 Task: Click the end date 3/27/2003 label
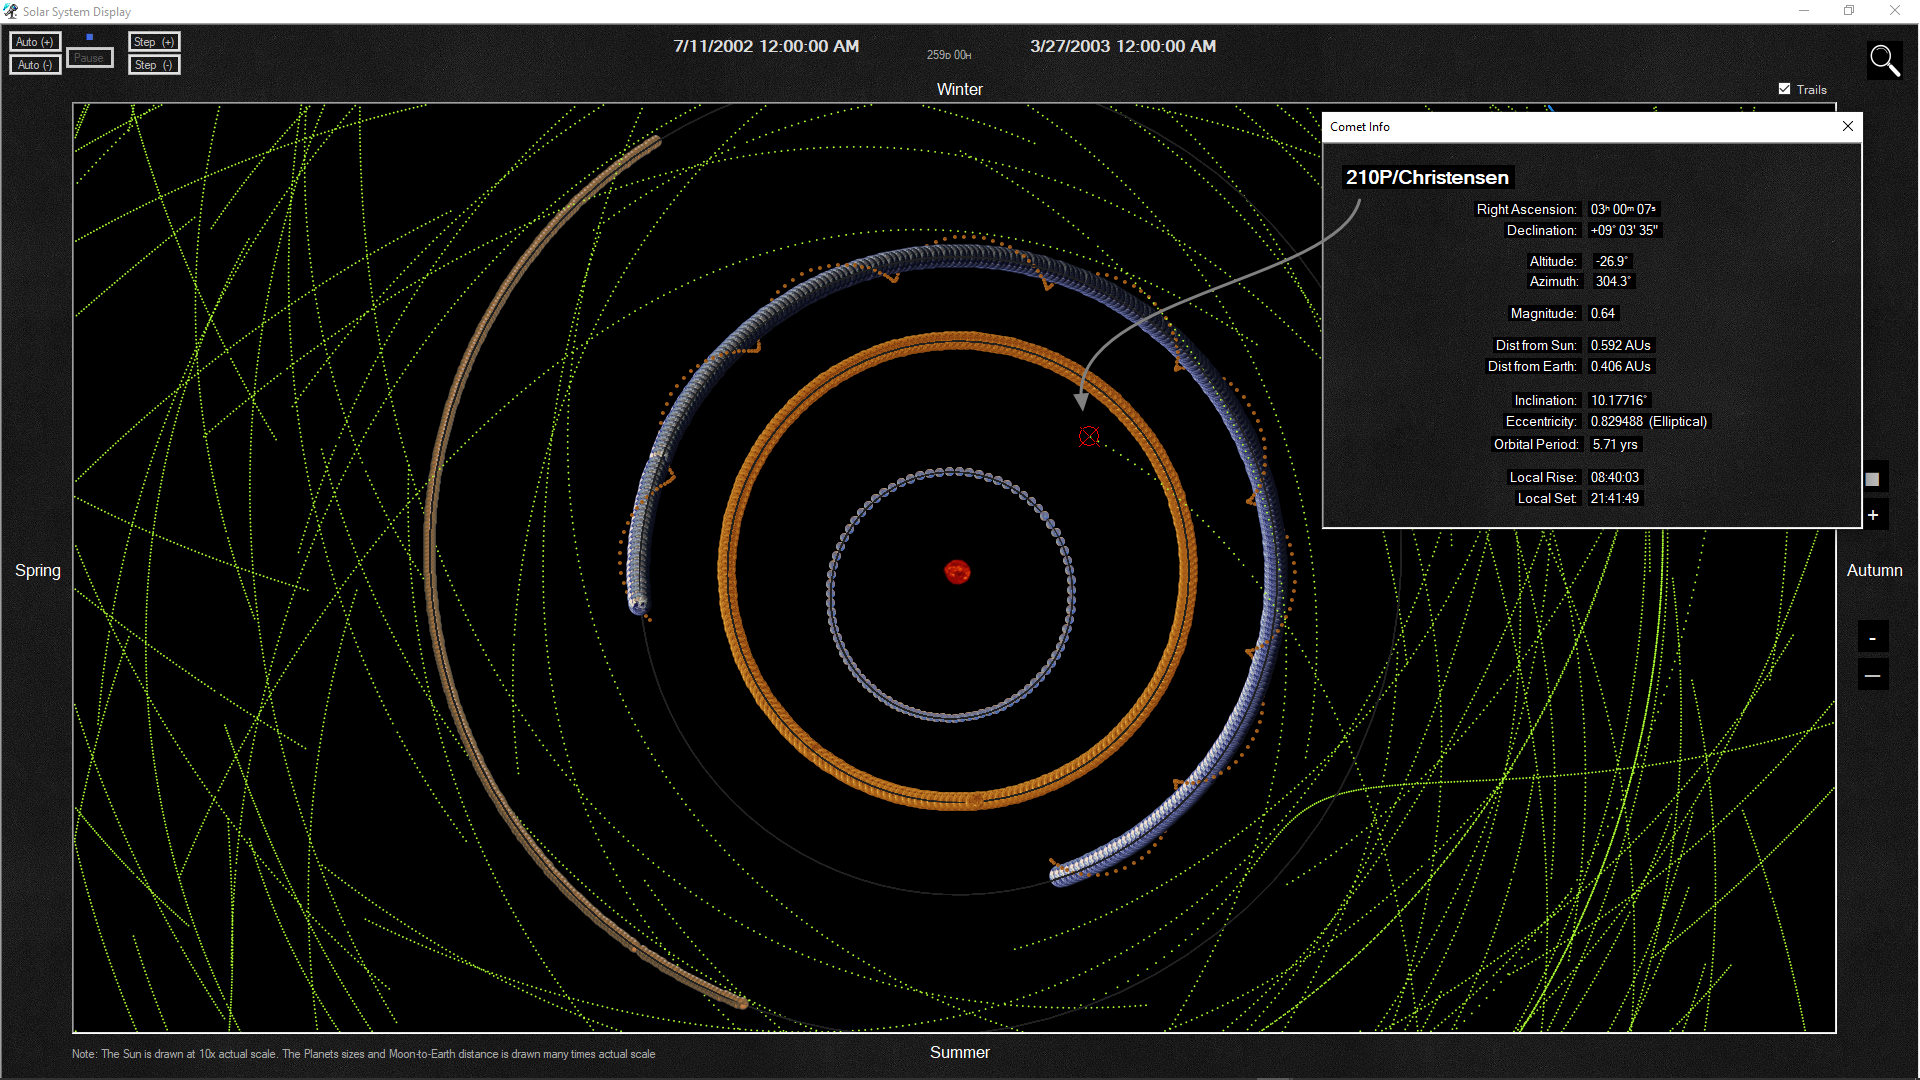(1123, 46)
